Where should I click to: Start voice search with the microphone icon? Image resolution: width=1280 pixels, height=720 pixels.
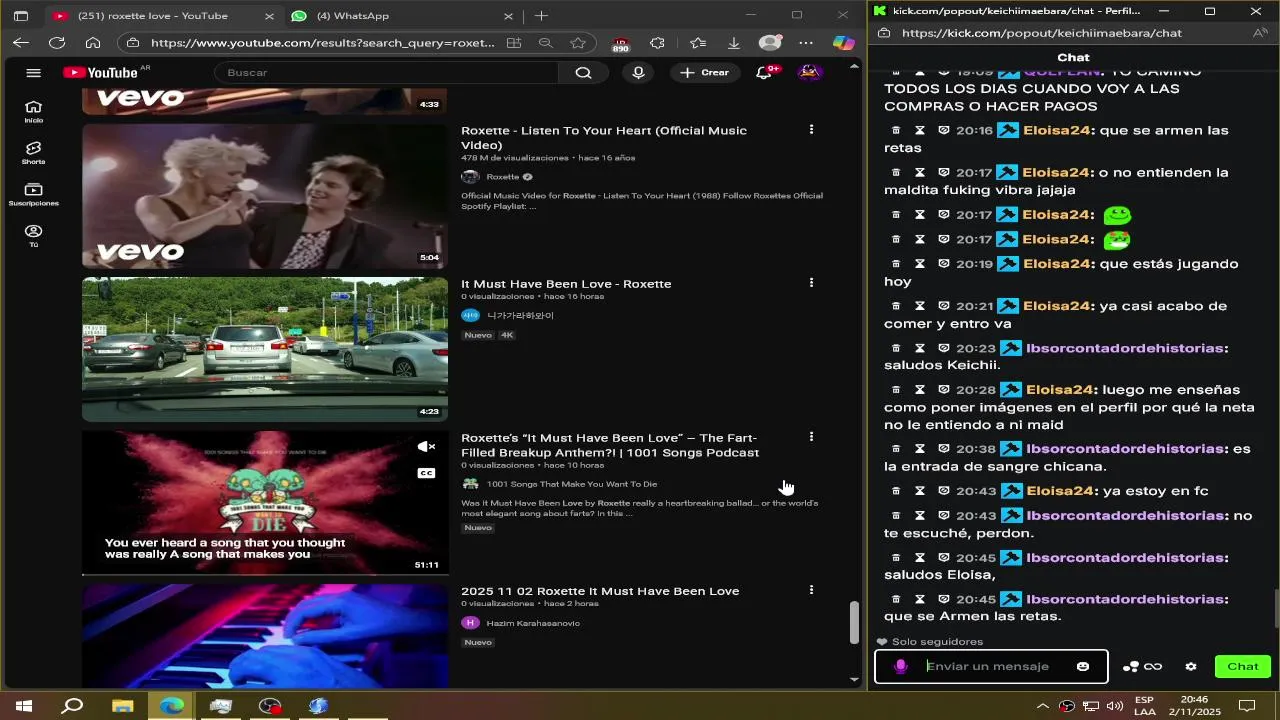click(x=638, y=72)
